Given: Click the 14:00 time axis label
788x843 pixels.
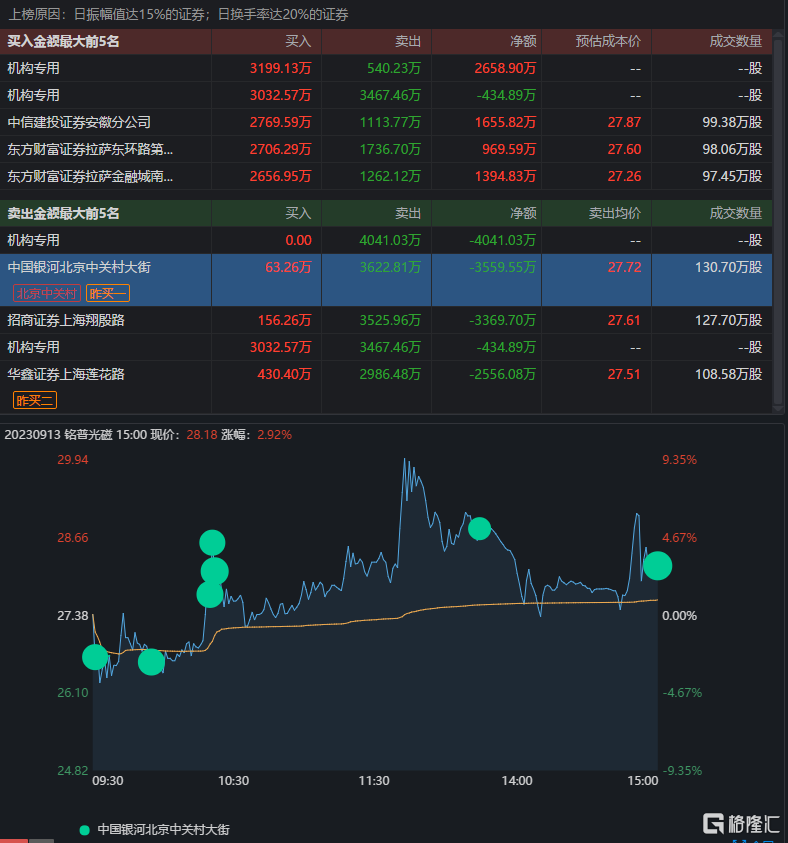Looking at the screenshot, I should click(517, 781).
